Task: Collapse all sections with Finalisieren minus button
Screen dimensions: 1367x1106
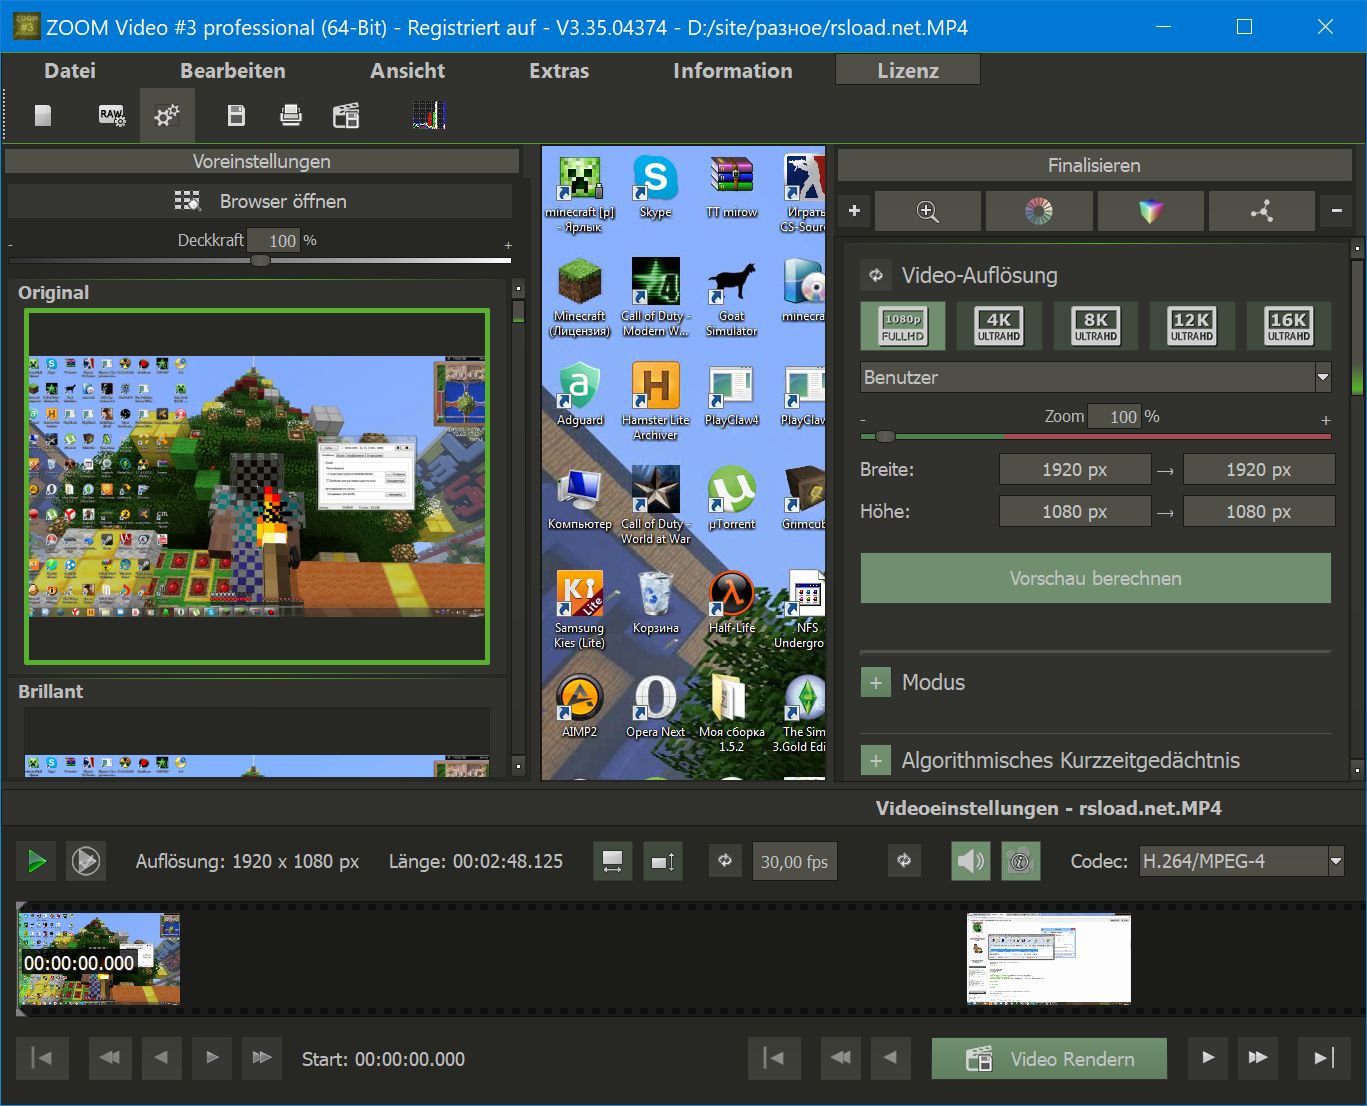Action: 1337,211
